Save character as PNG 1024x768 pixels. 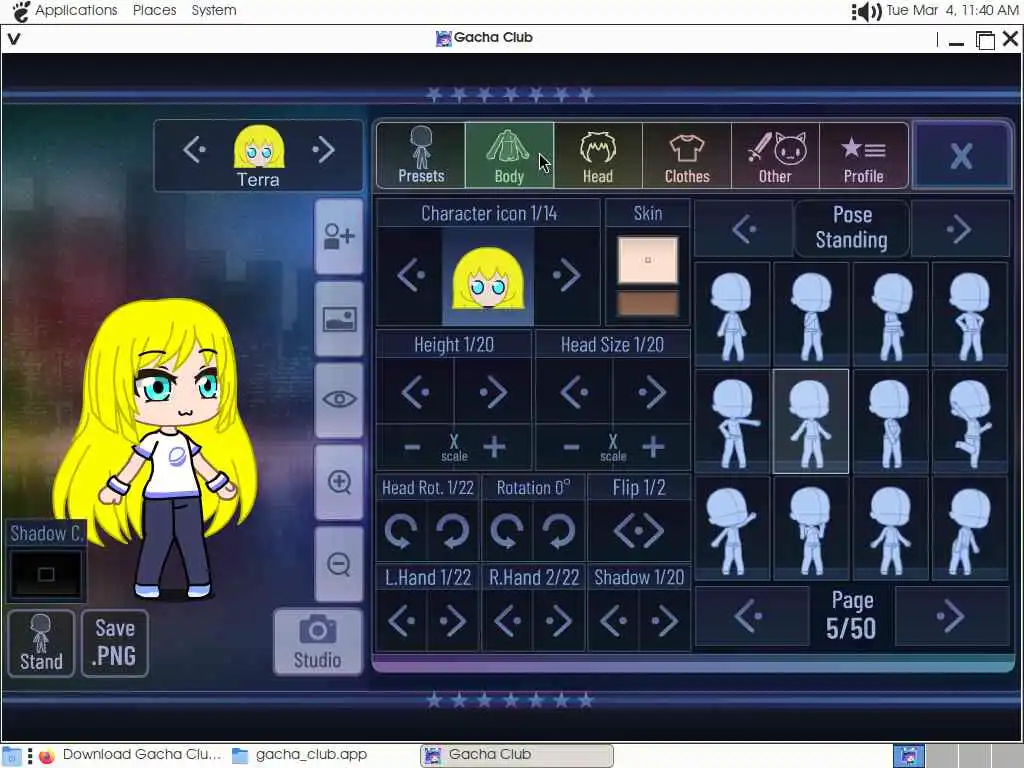tap(115, 643)
